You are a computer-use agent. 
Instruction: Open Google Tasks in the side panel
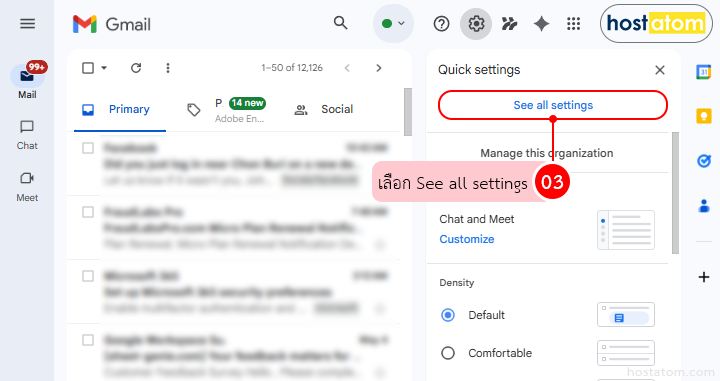click(703, 161)
